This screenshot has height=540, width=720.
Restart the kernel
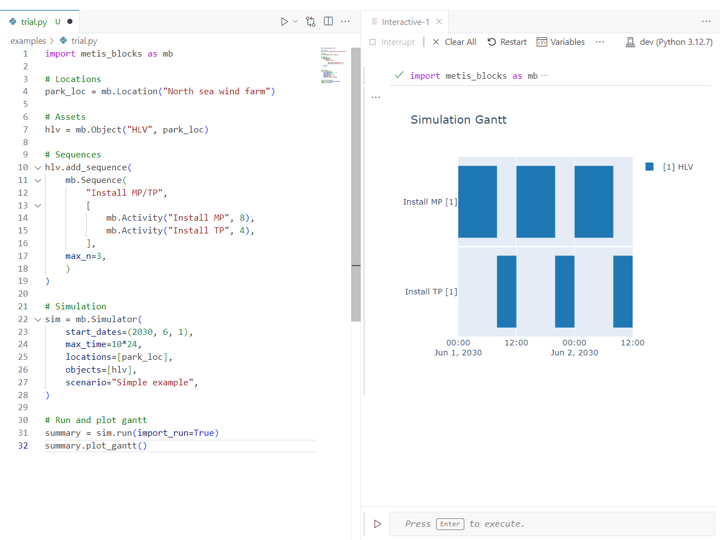click(x=507, y=42)
